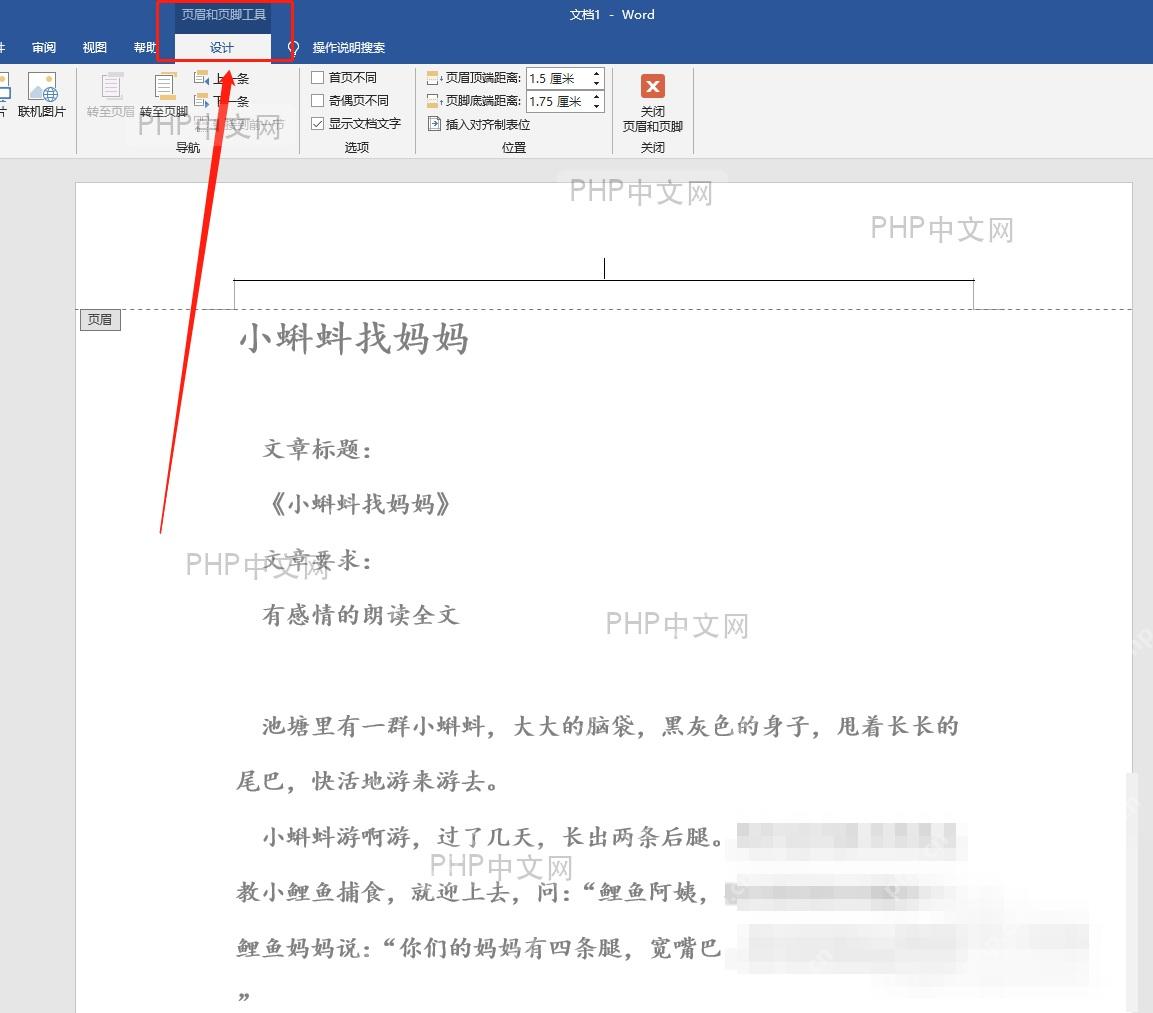Click the line starting 教小鲤鱼捕食

tap(472, 892)
